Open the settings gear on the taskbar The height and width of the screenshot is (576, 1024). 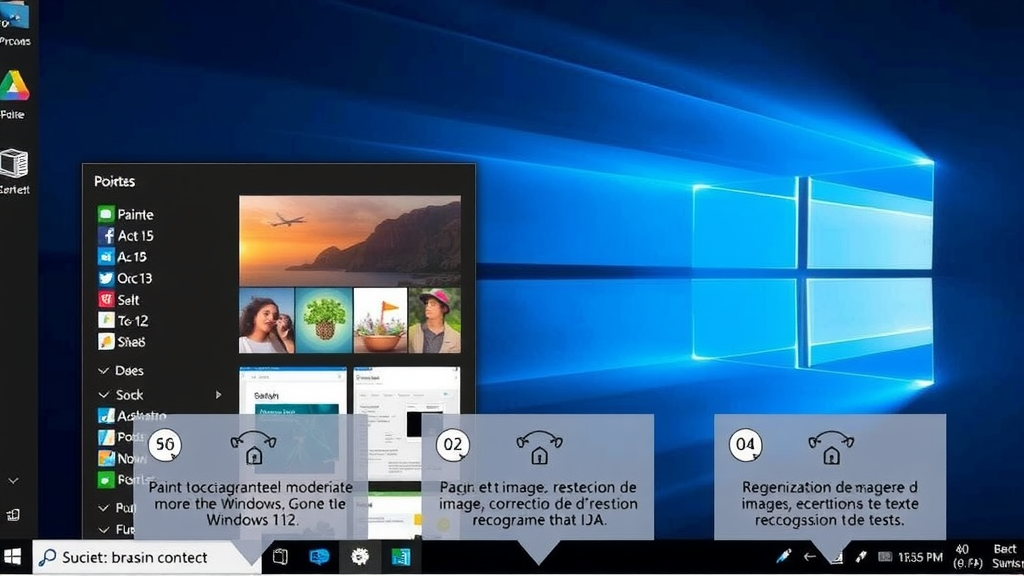click(360, 558)
